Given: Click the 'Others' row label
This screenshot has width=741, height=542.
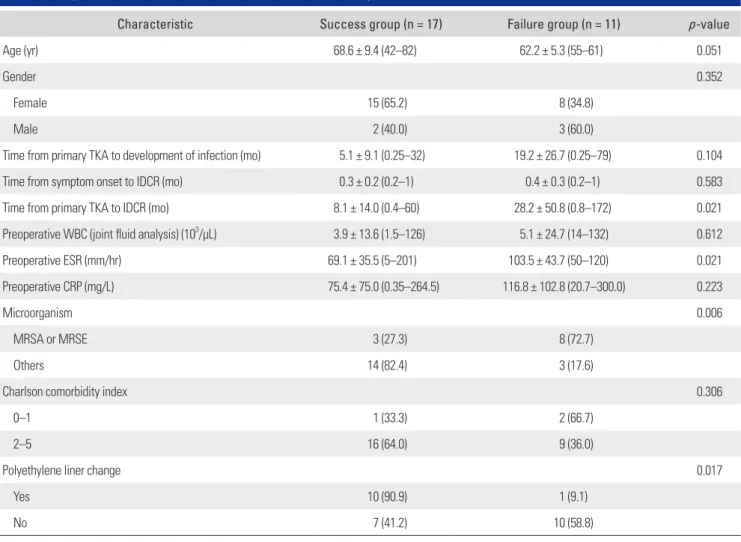Looking at the screenshot, I should [28, 365].
